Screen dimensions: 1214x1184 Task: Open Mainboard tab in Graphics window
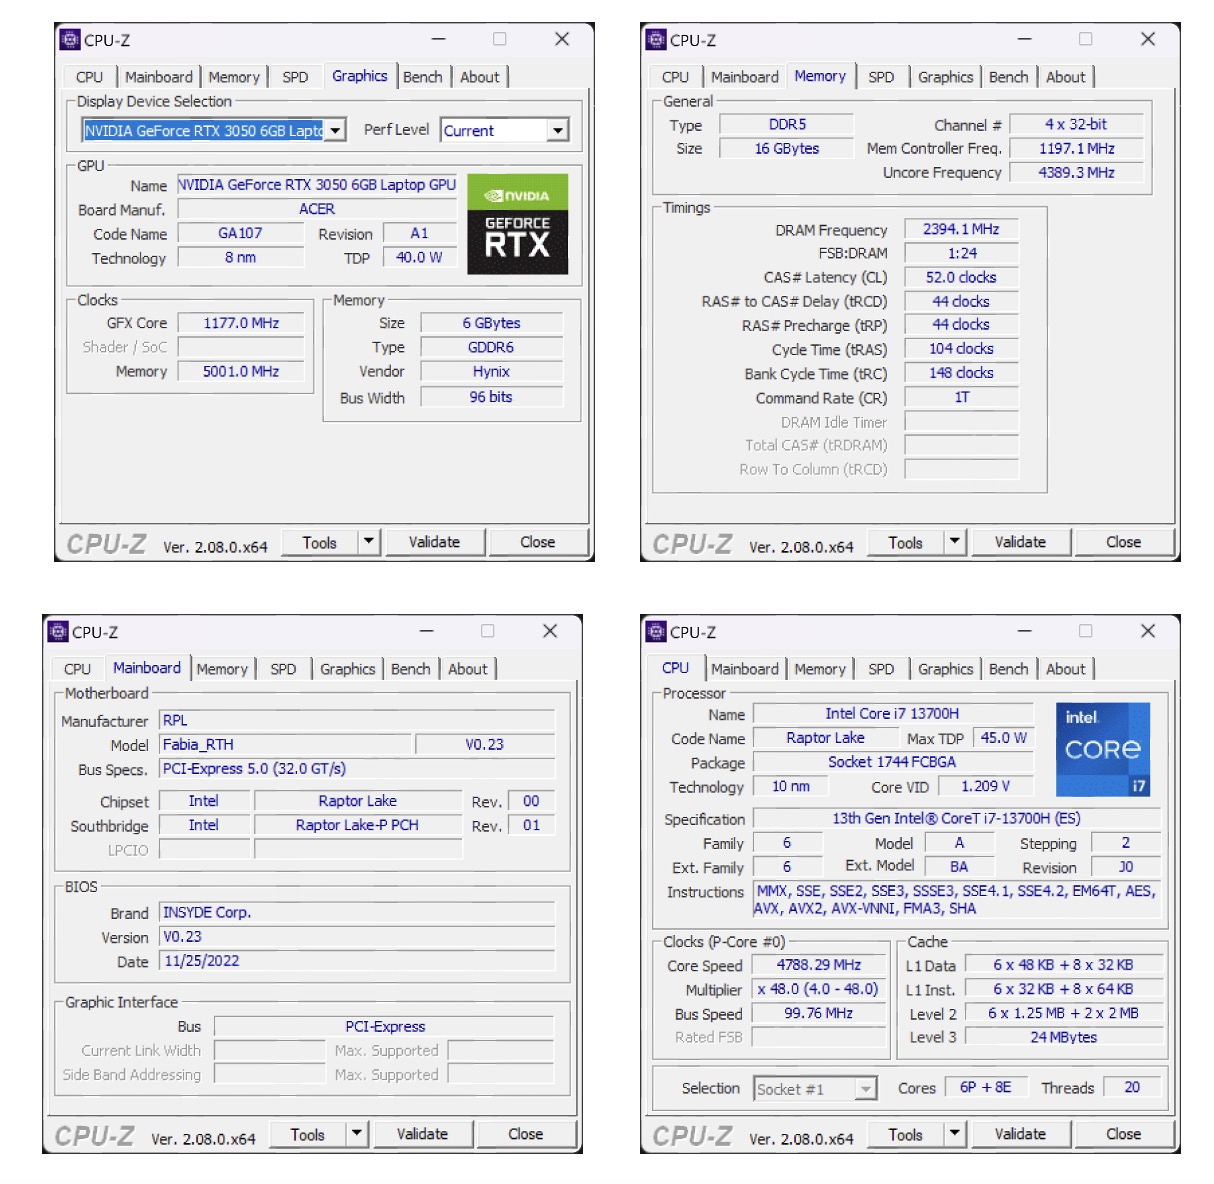click(158, 77)
